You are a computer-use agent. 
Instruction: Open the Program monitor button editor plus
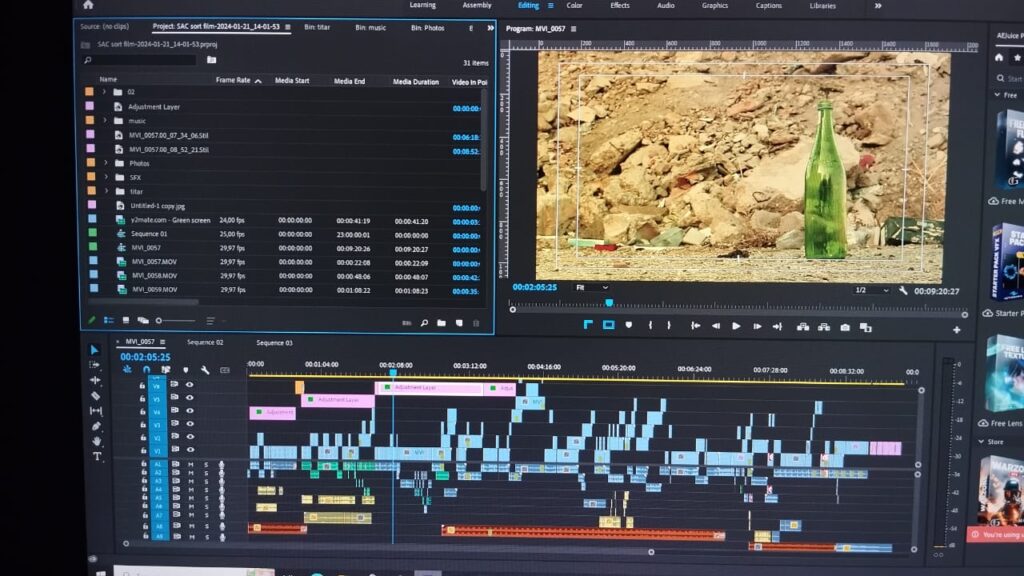click(x=957, y=330)
